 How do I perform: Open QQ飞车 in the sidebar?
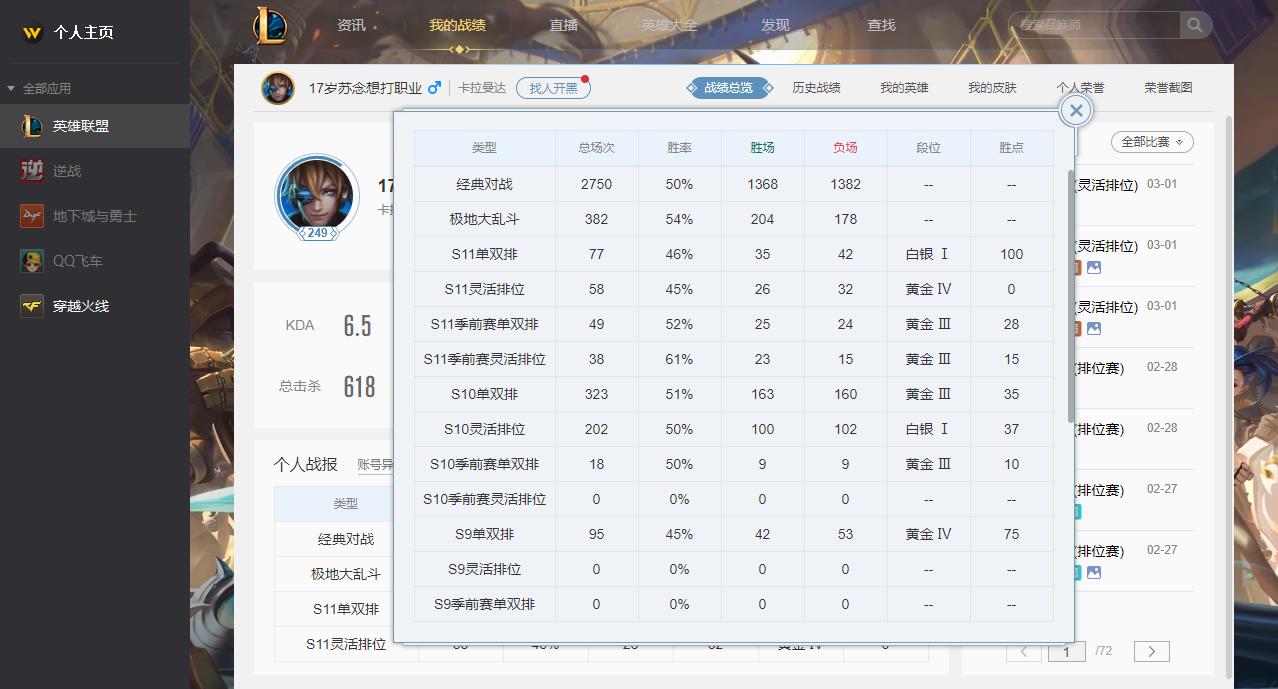pyautogui.click(x=95, y=261)
